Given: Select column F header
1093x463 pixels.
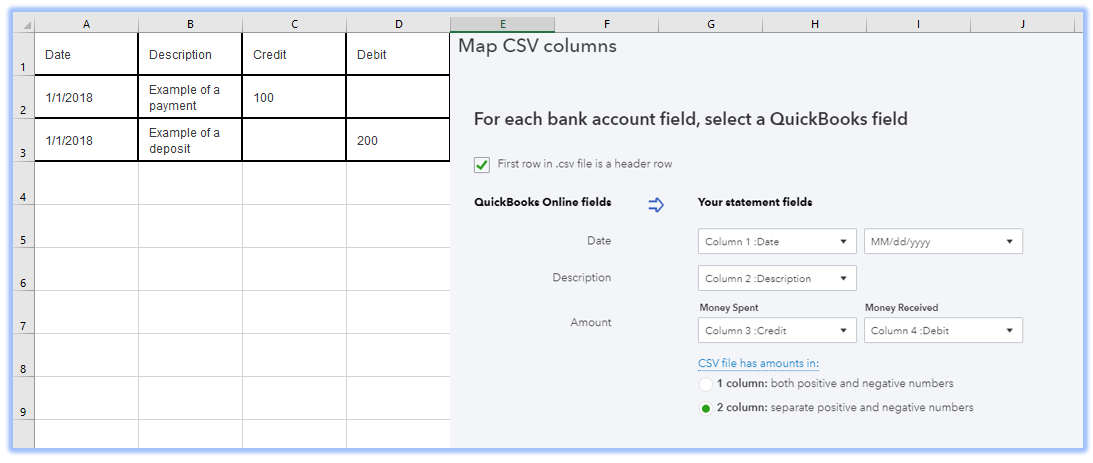Looking at the screenshot, I should [606, 24].
